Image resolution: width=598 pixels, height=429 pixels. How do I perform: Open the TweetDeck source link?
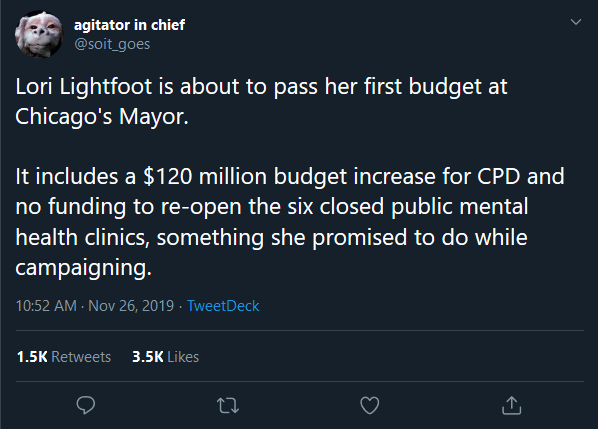click(x=223, y=306)
